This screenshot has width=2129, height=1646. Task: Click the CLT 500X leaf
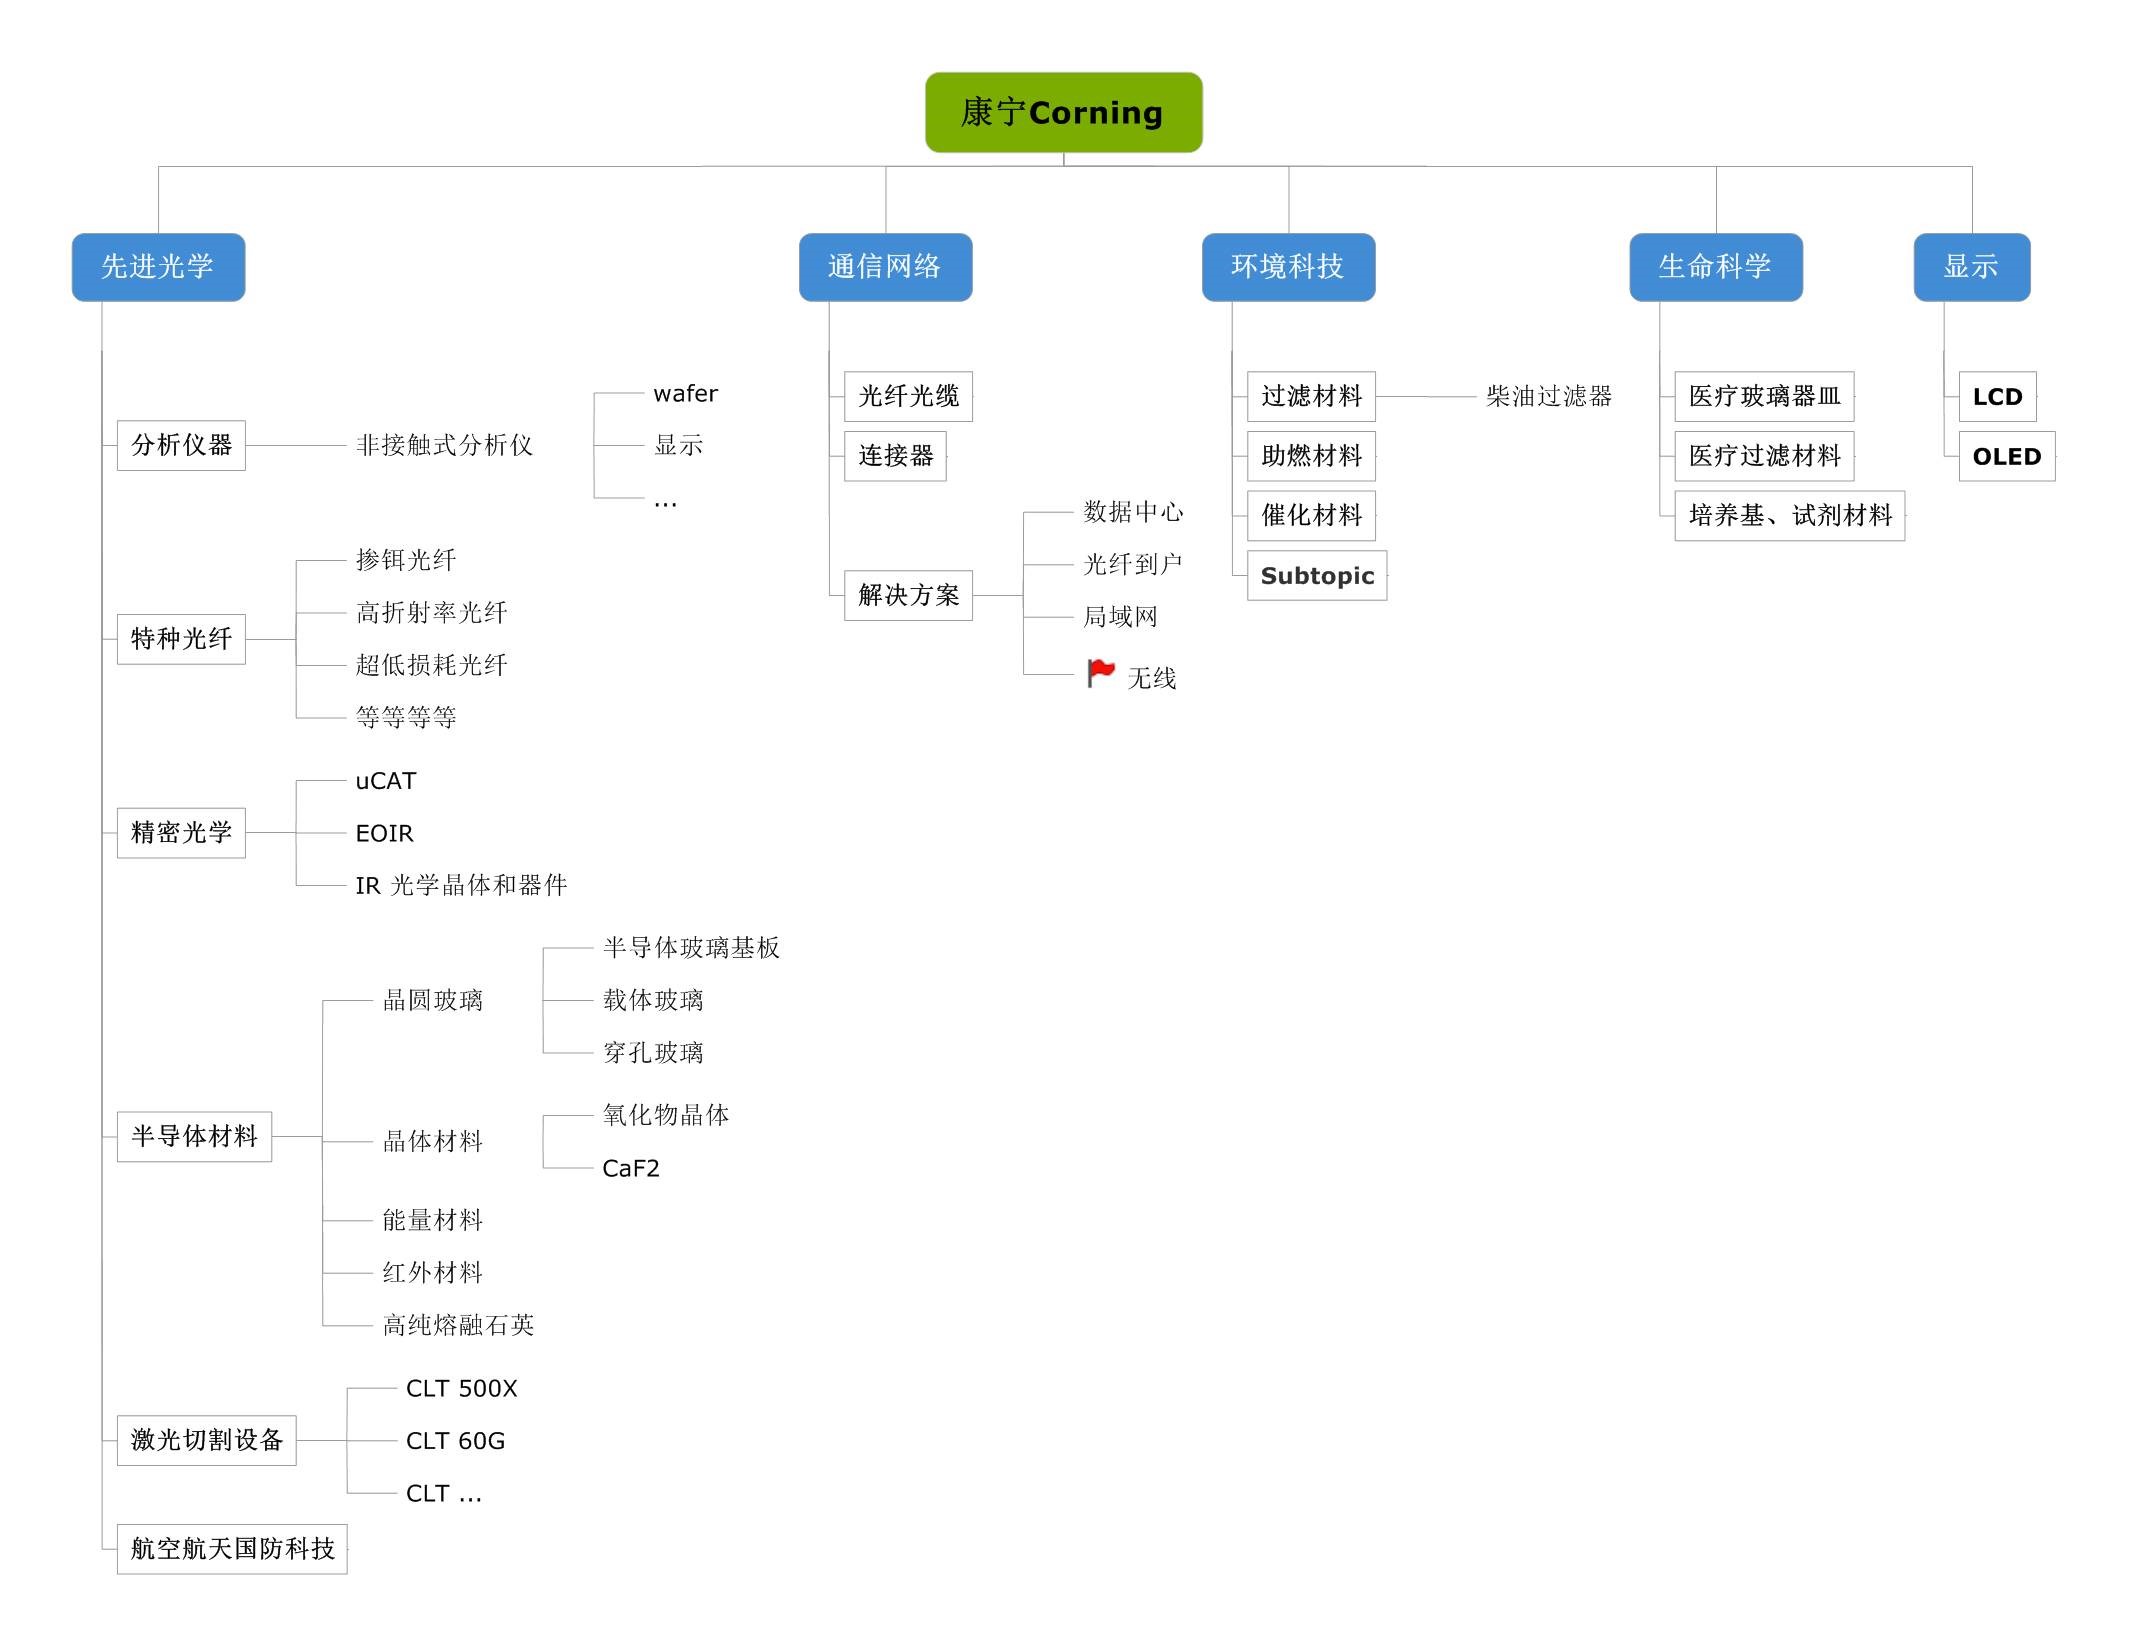pyautogui.click(x=461, y=1388)
